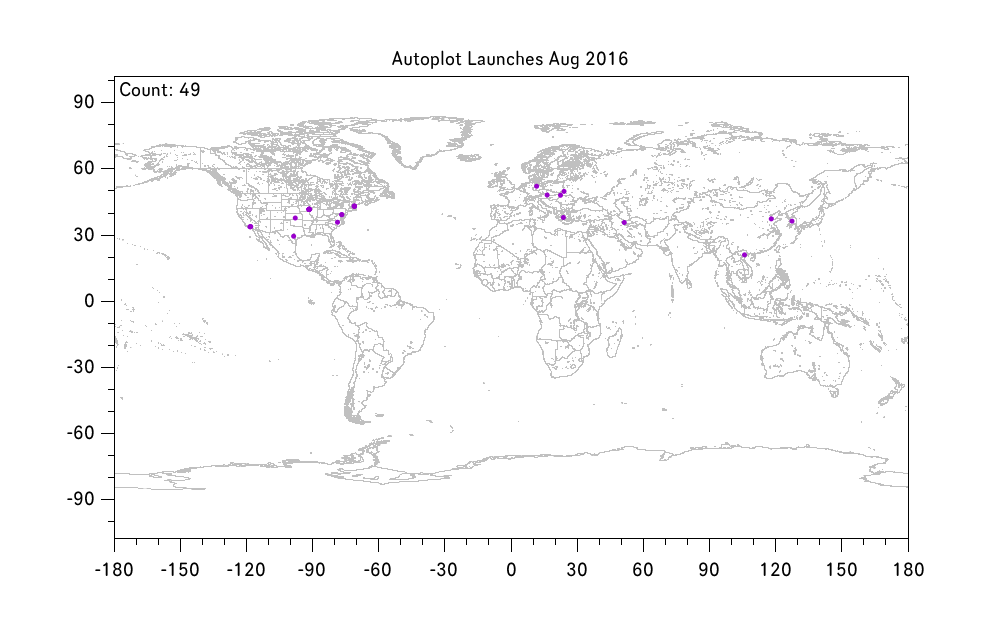Click the y-axis tick label "90"

[84, 102]
